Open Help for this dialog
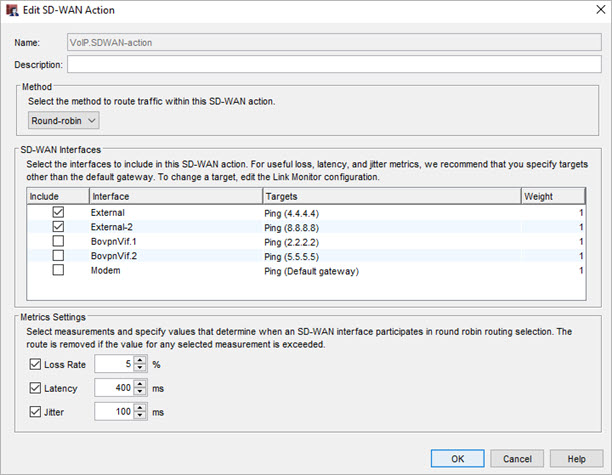Screen dimensions: 612x475 click(x=575, y=459)
